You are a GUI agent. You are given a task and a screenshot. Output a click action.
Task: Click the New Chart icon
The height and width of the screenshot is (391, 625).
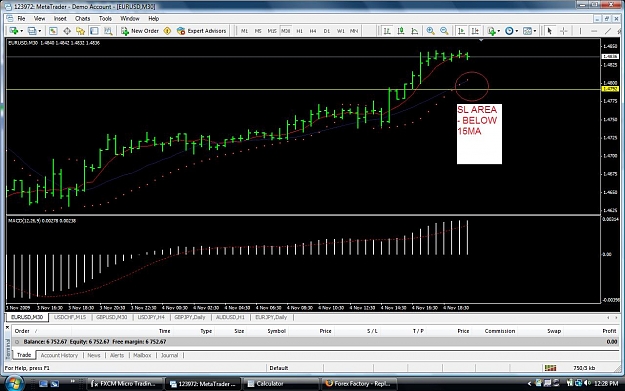pos(14,31)
